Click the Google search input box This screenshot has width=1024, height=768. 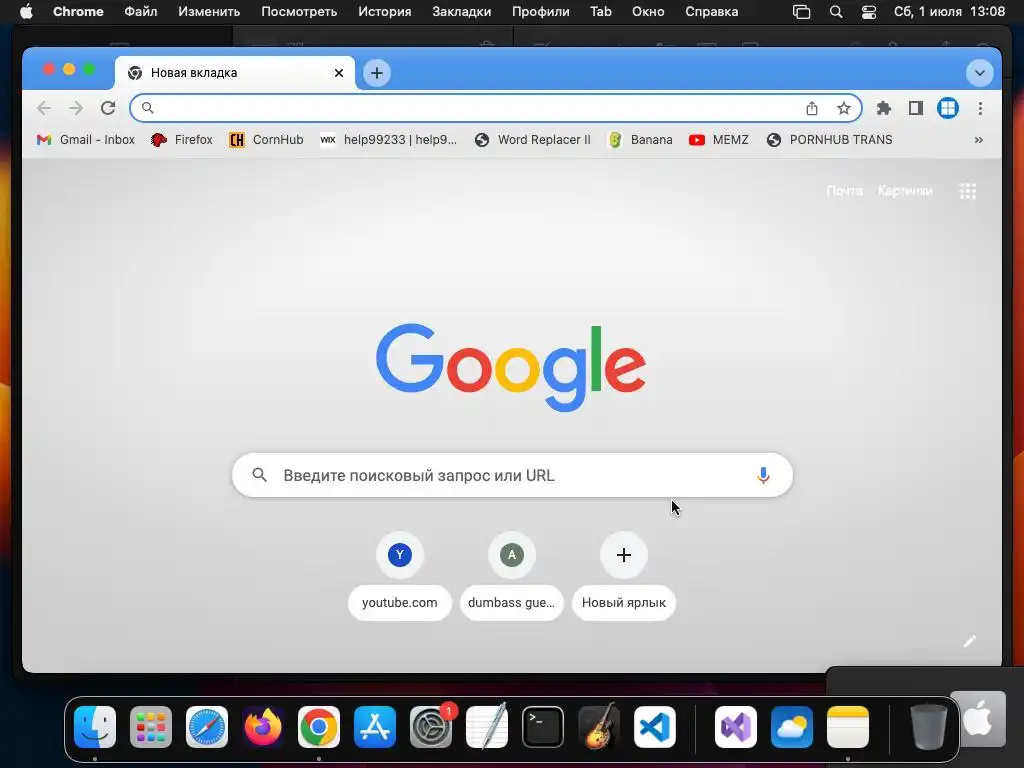point(512,475)
